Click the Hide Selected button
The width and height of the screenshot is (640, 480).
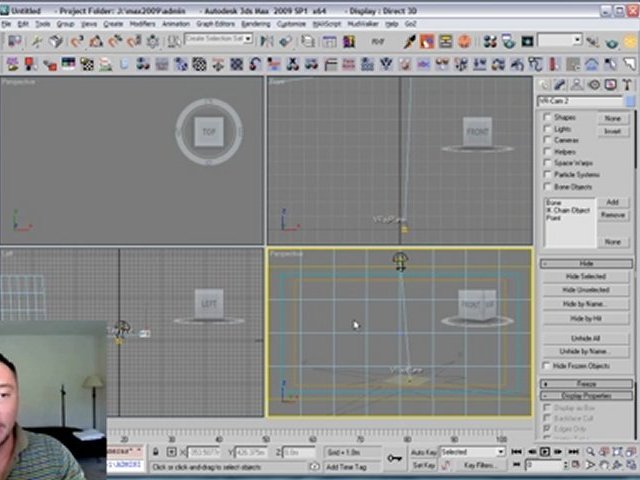586,276
